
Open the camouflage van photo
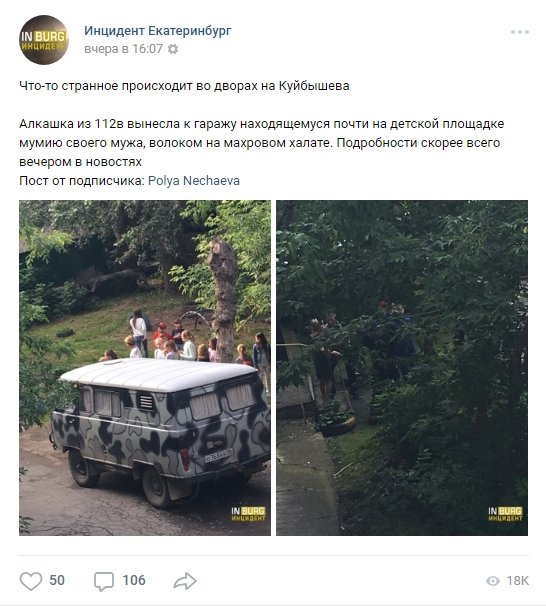click(x=145, y=368)
